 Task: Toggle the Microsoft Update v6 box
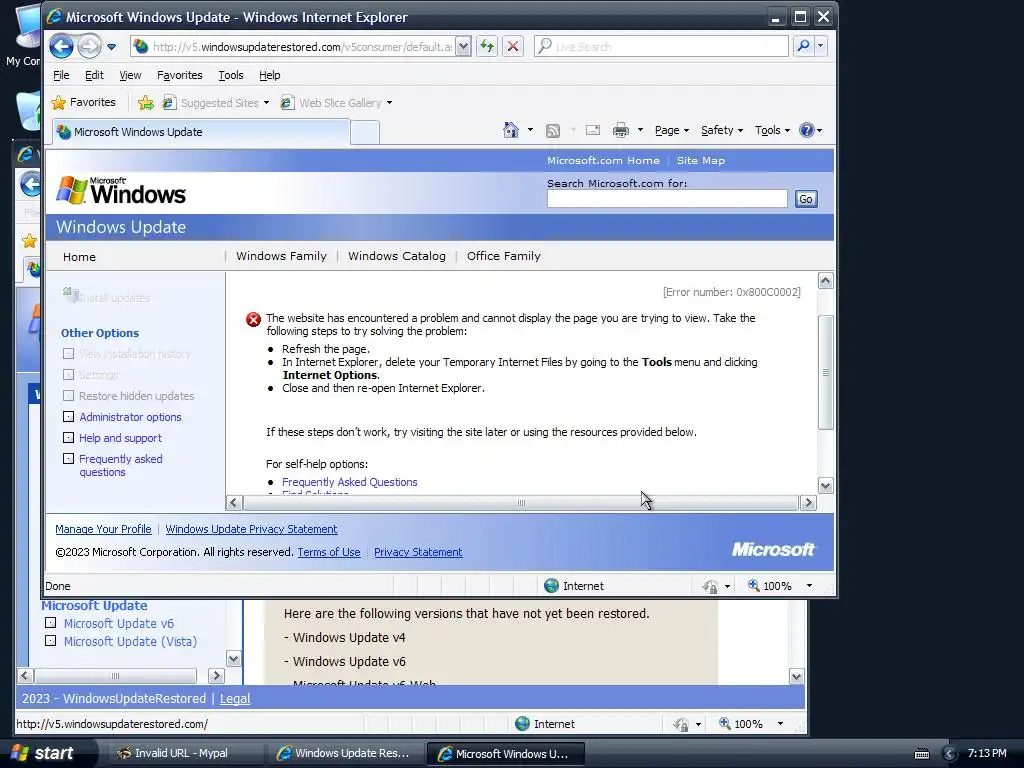point(50,622)
